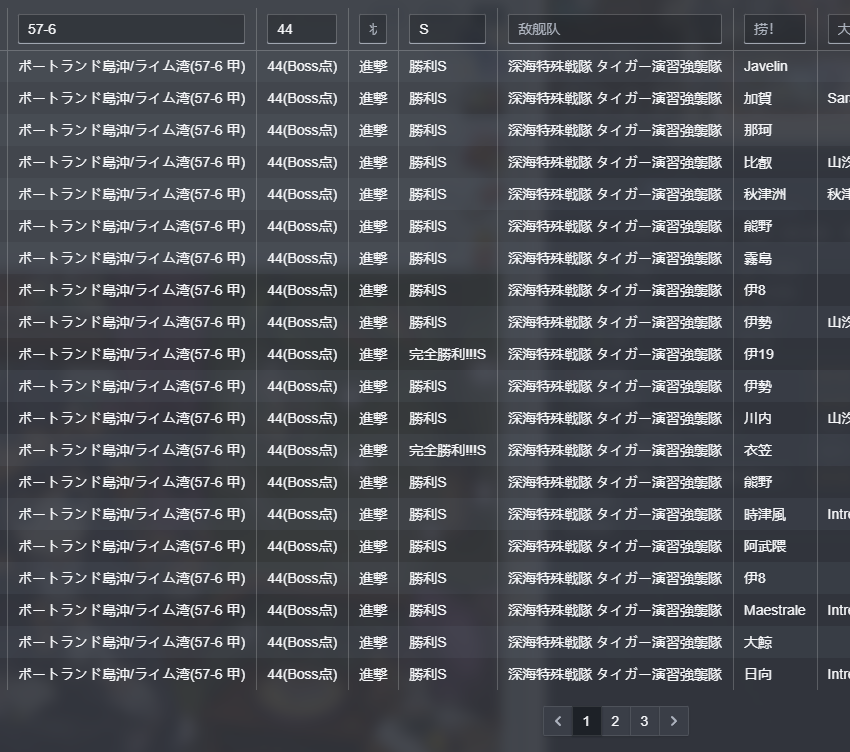Click the 伊19 drop cell
850x752 pixels.
(758, 355)
